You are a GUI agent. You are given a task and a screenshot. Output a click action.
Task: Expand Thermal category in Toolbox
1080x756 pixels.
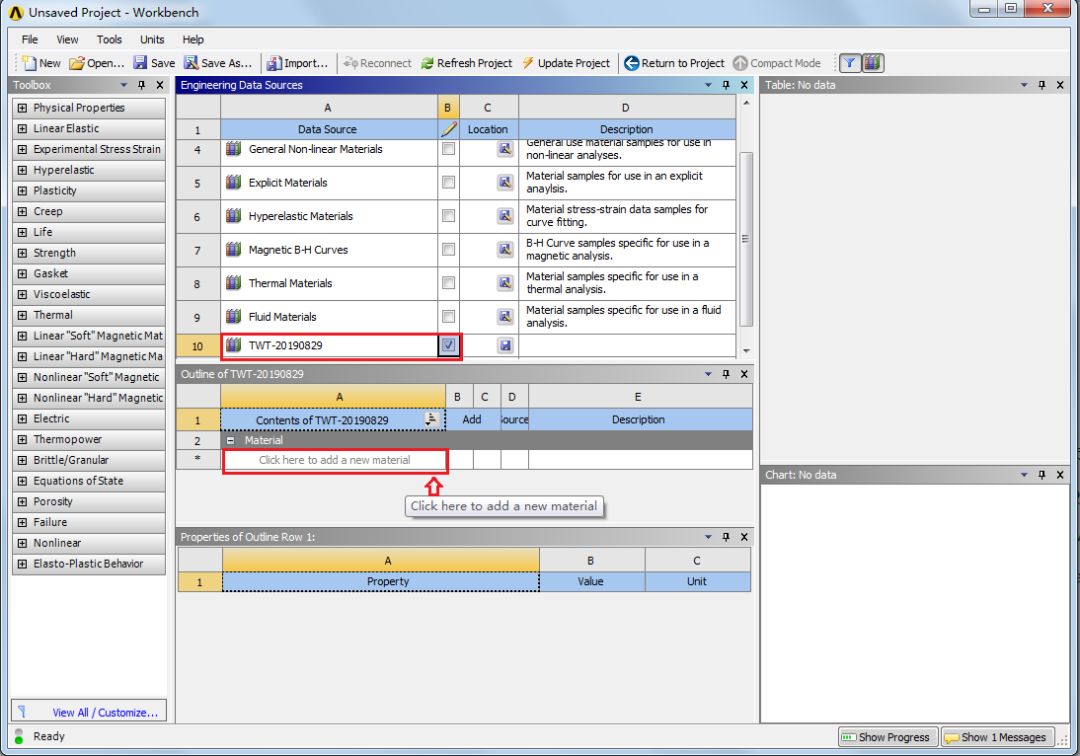point(22,315)
